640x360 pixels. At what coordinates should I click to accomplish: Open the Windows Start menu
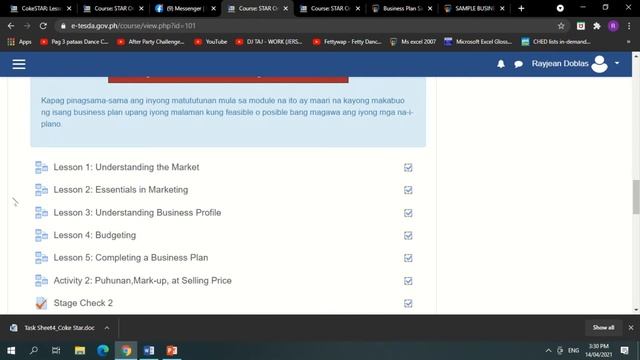(11, 351)
